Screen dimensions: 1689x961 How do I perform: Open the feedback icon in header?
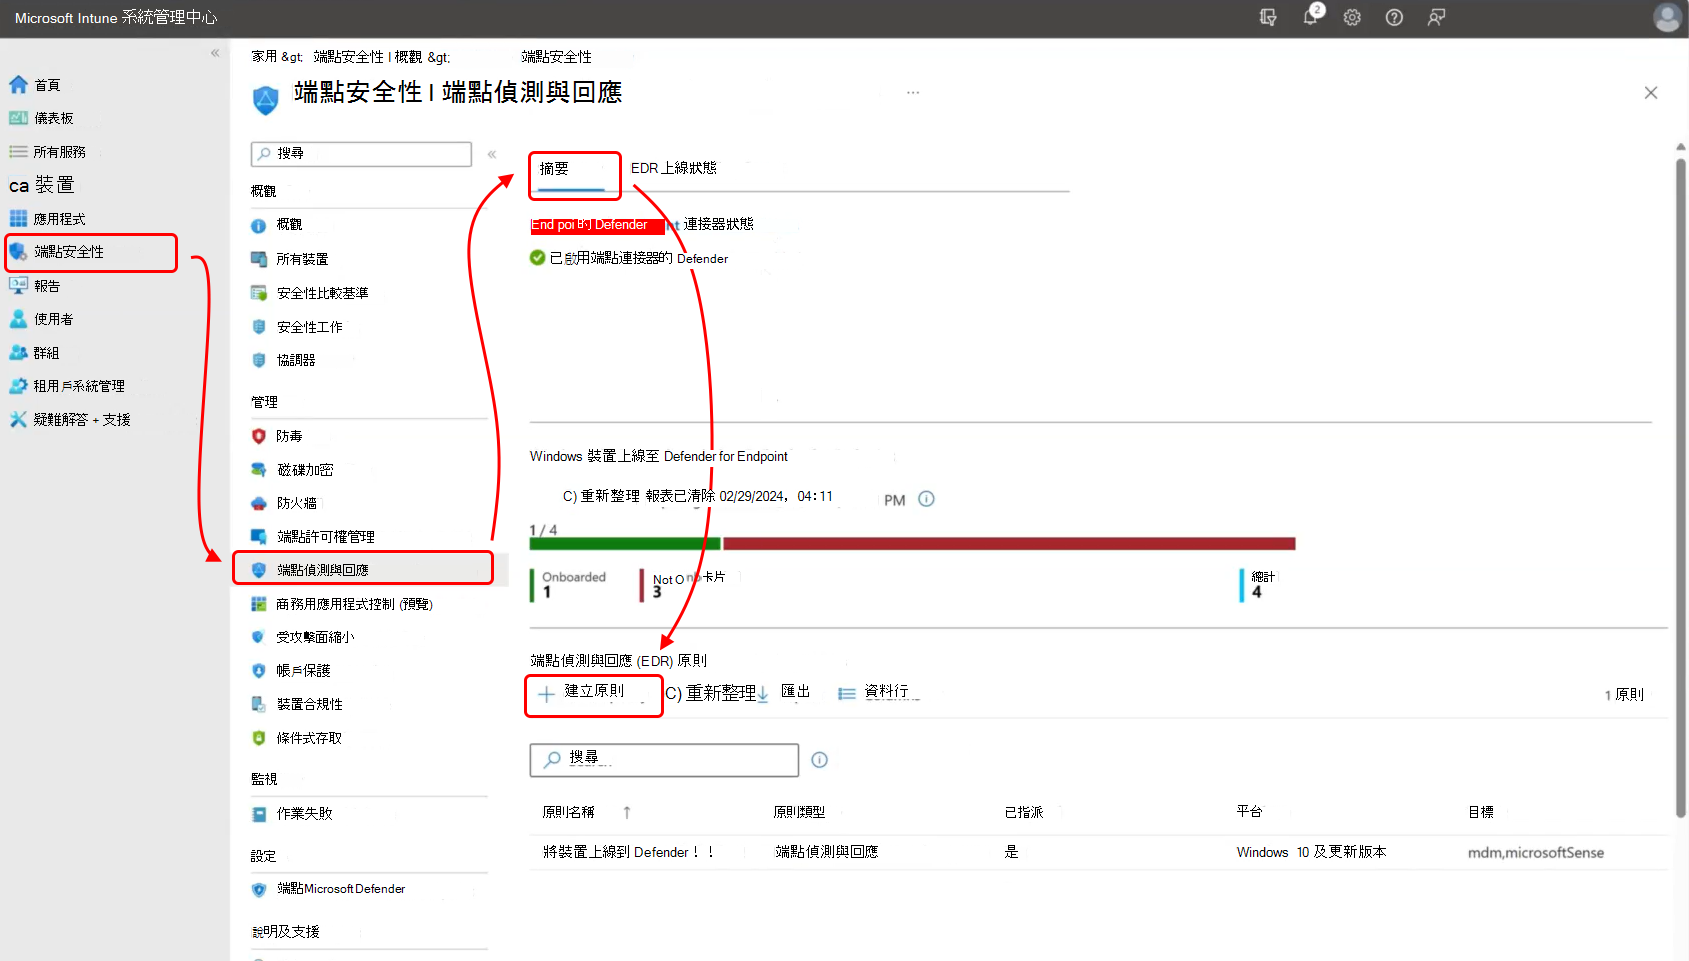(1436, 17)
